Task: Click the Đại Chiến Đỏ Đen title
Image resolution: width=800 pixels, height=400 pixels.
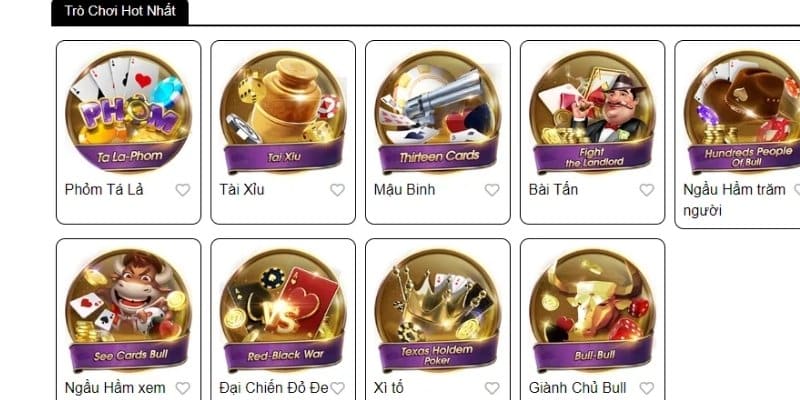Action: click(273, 388)
